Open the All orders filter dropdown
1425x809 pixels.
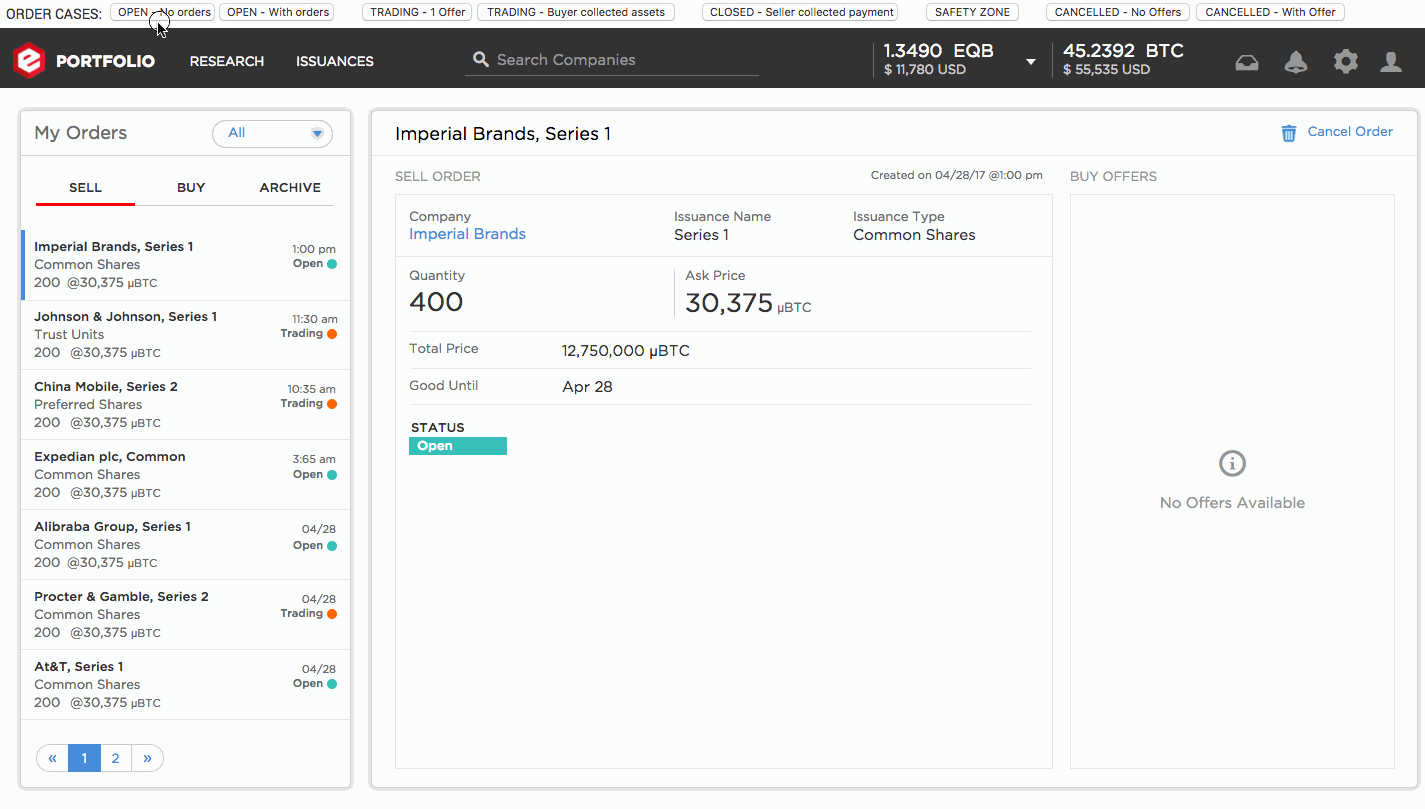point(272,133)
